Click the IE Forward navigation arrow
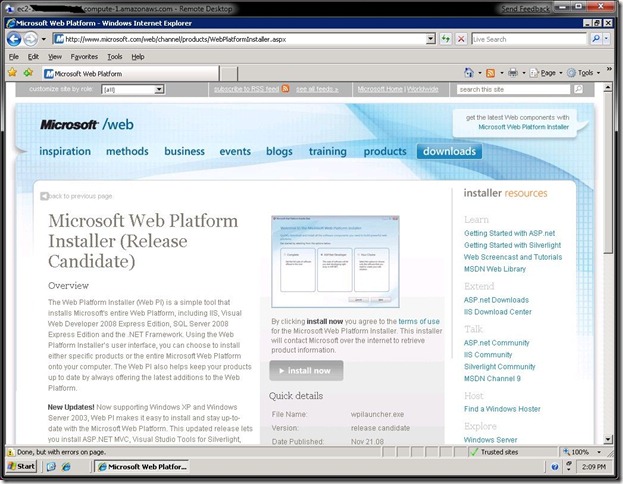This screenshot has height=484, width=623. [31, 39]
